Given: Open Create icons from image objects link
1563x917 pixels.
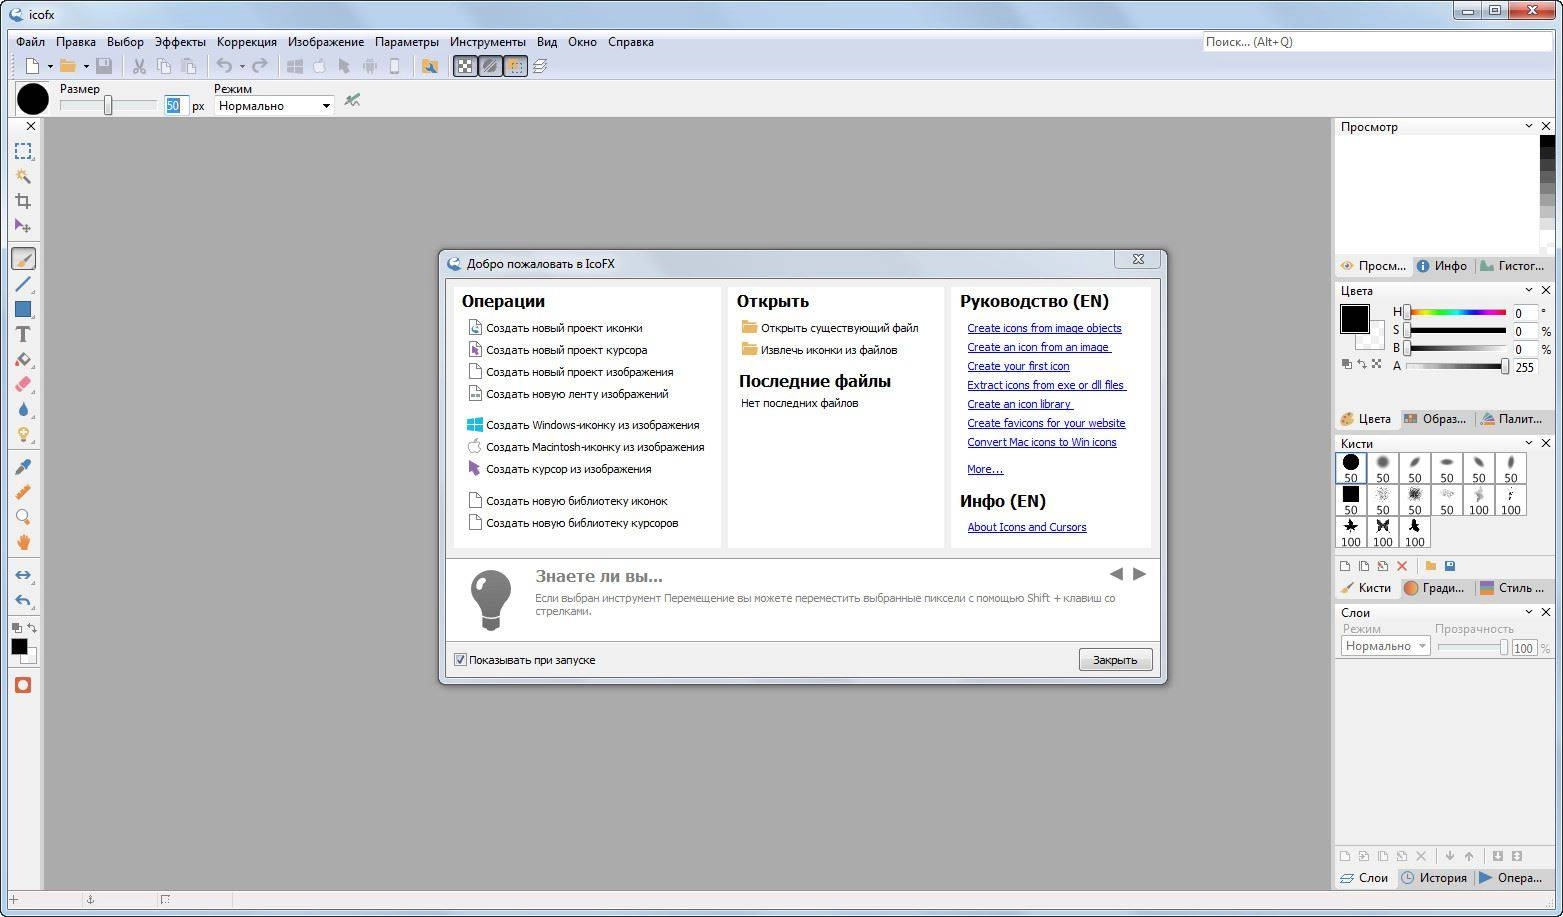Looking at the screenshot, I should (1044, 328).
